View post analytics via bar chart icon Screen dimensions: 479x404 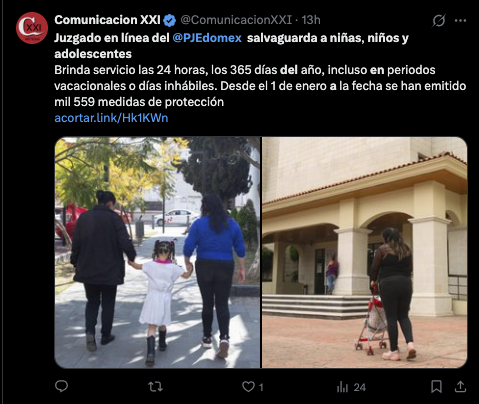pos(342,387)
